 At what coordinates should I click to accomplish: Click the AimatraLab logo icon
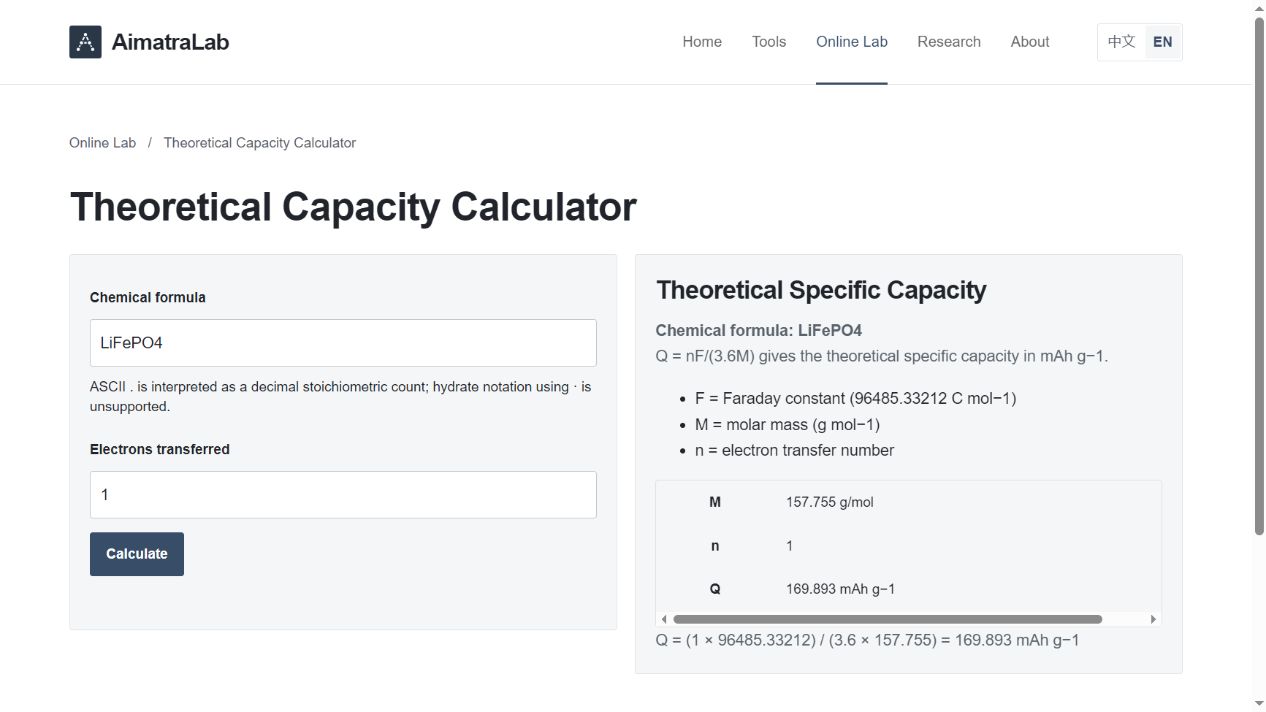pos(85,42)
